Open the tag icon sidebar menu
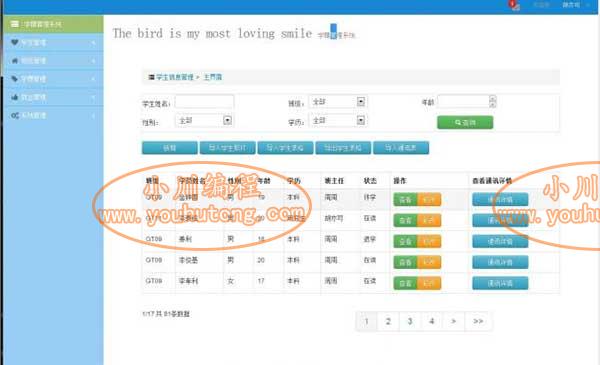Viewport: 600px width, 365px height. click(53, 79)
